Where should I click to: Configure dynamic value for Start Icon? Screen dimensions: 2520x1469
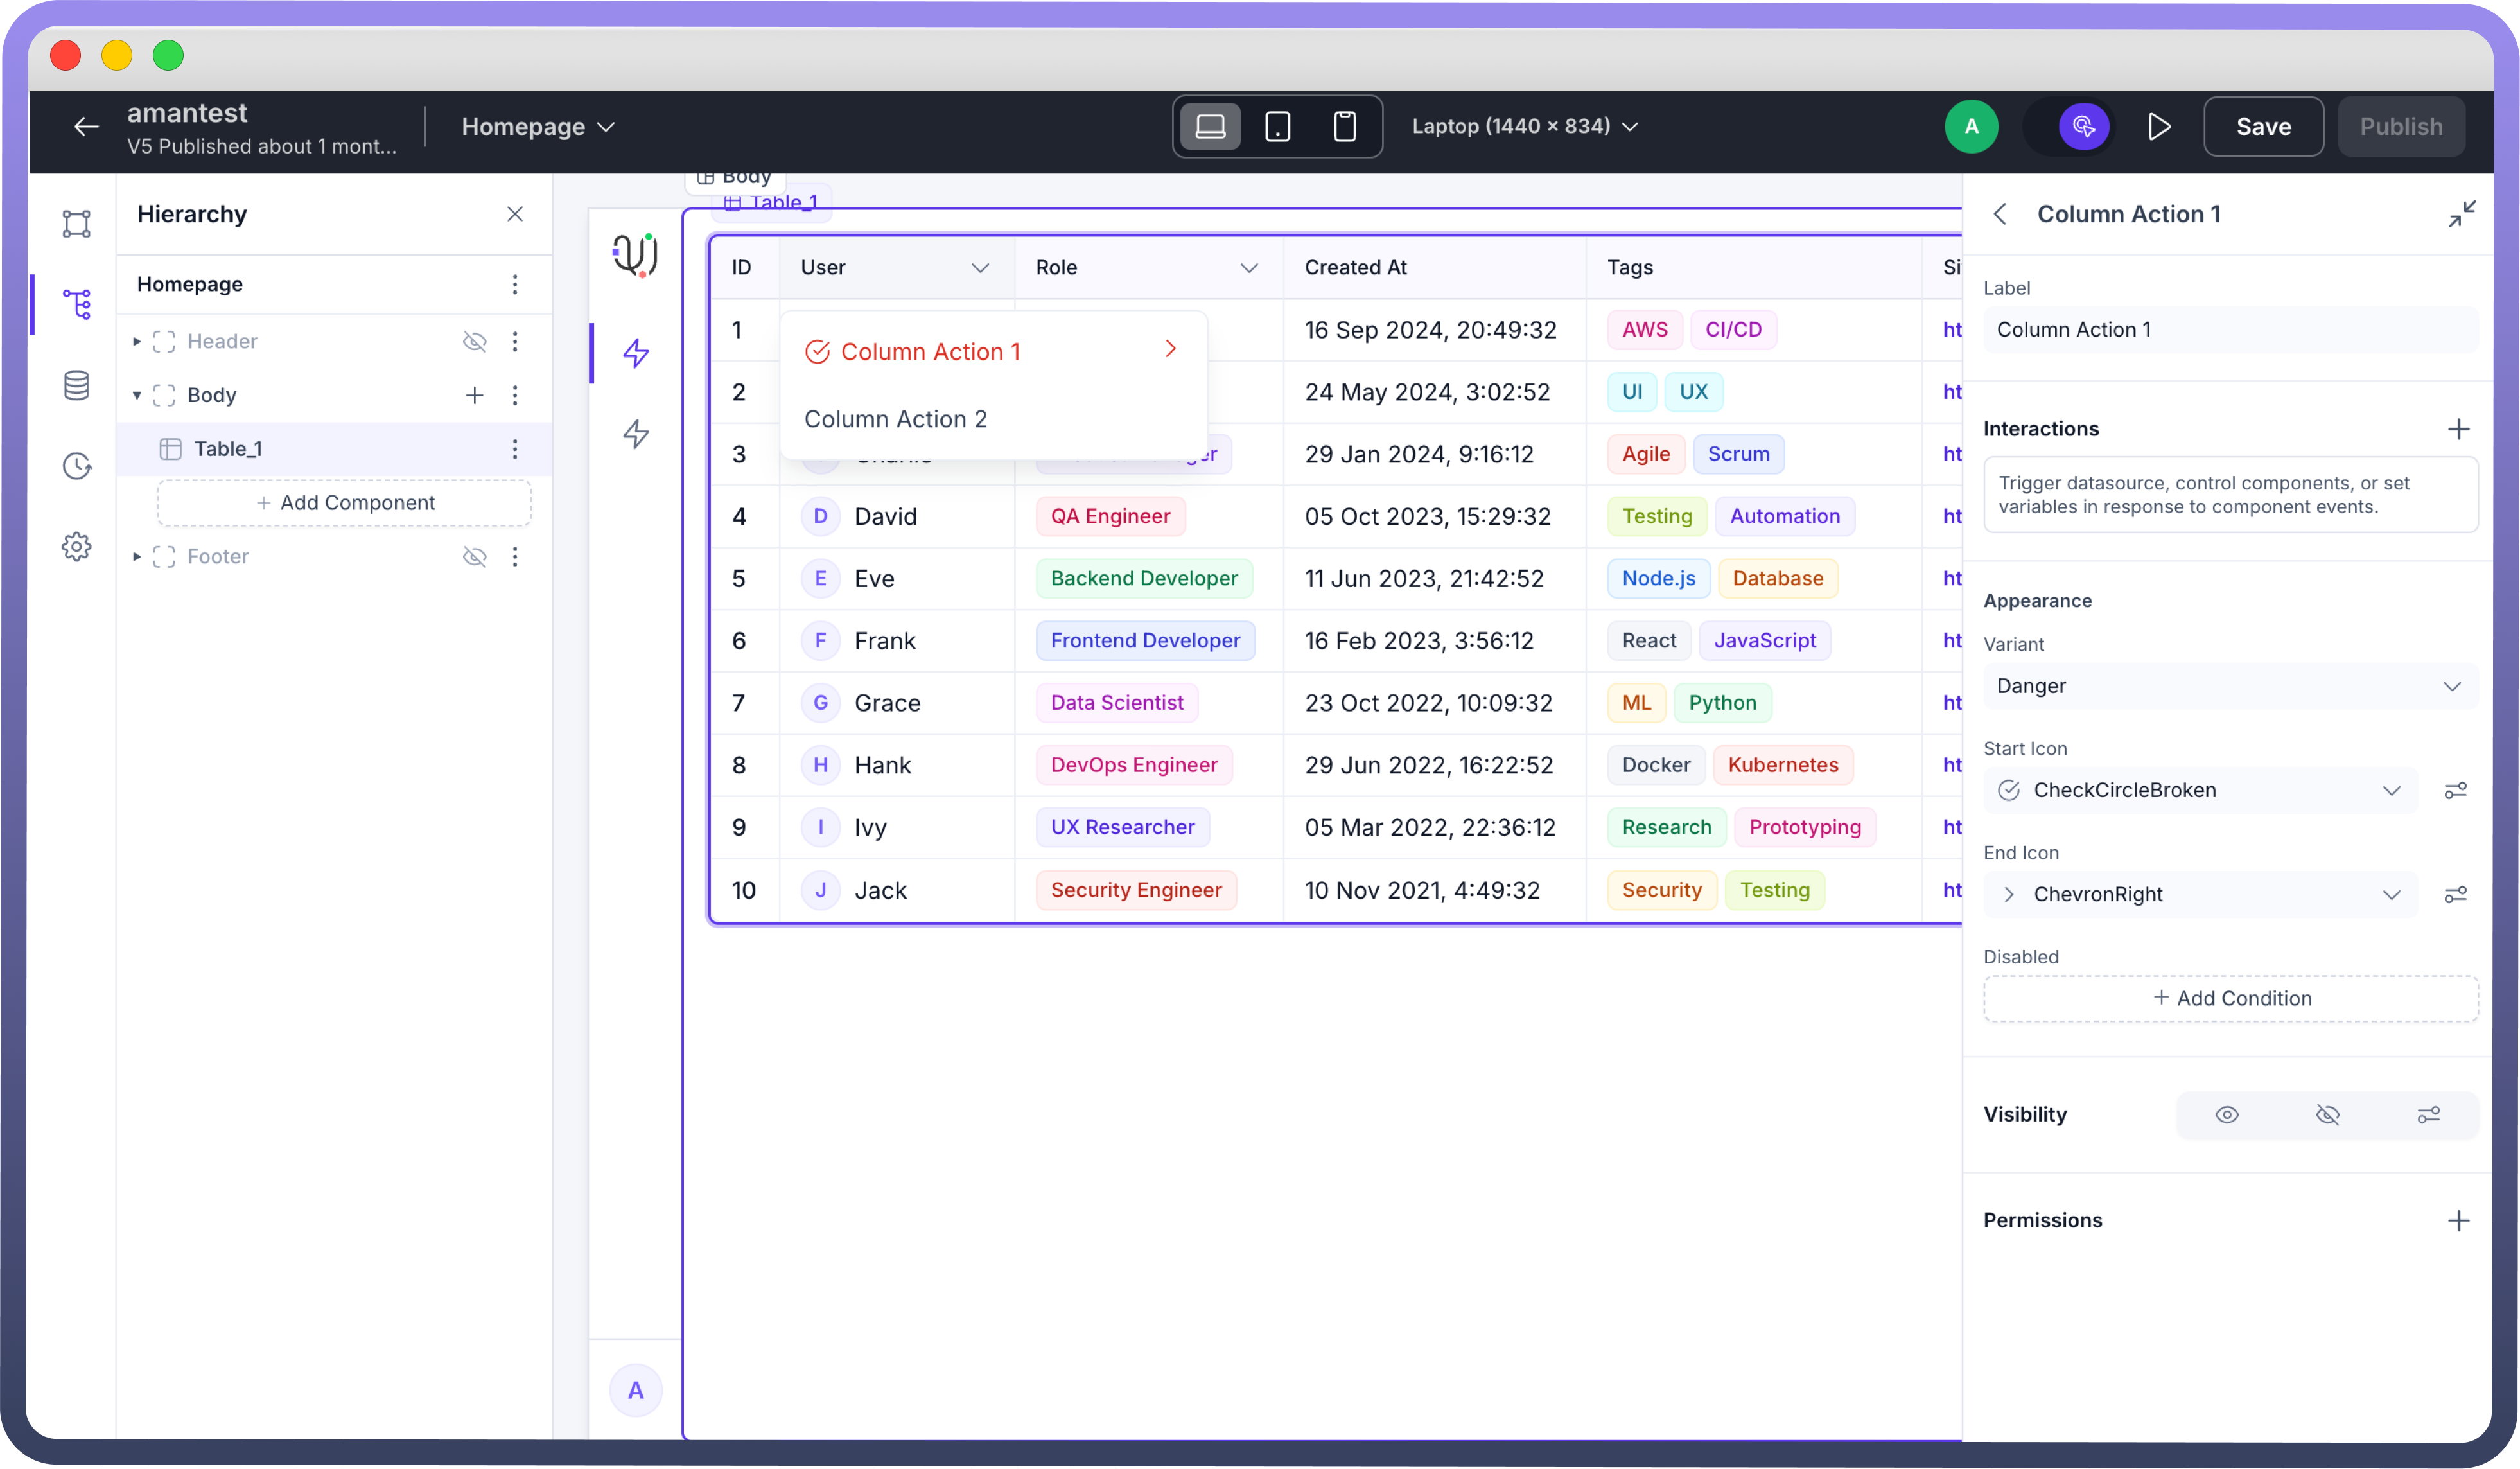(2455, 791)
